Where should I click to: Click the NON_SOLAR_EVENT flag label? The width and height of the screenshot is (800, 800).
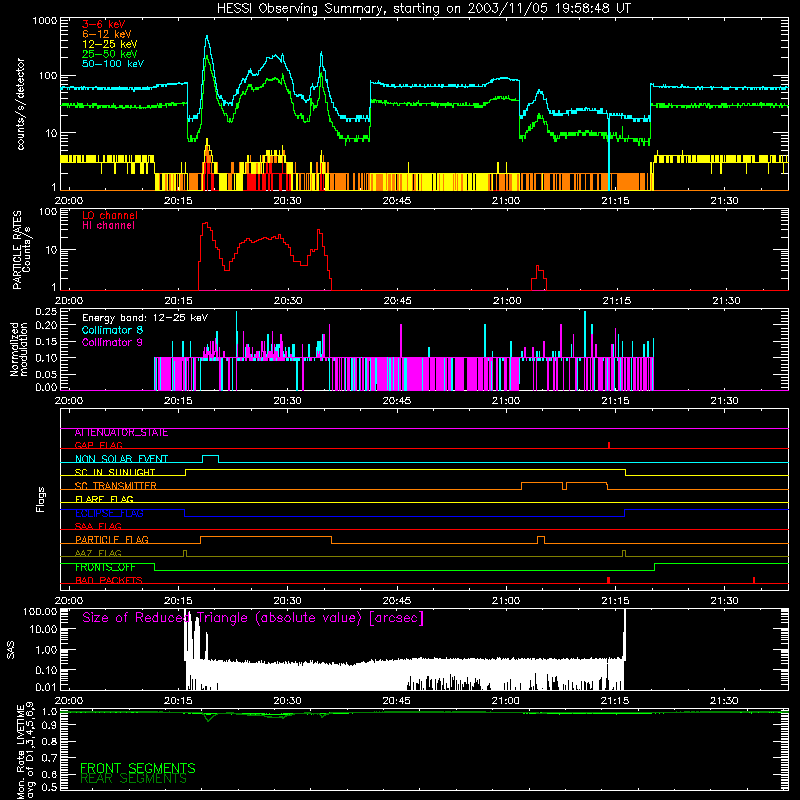(121, 459)
